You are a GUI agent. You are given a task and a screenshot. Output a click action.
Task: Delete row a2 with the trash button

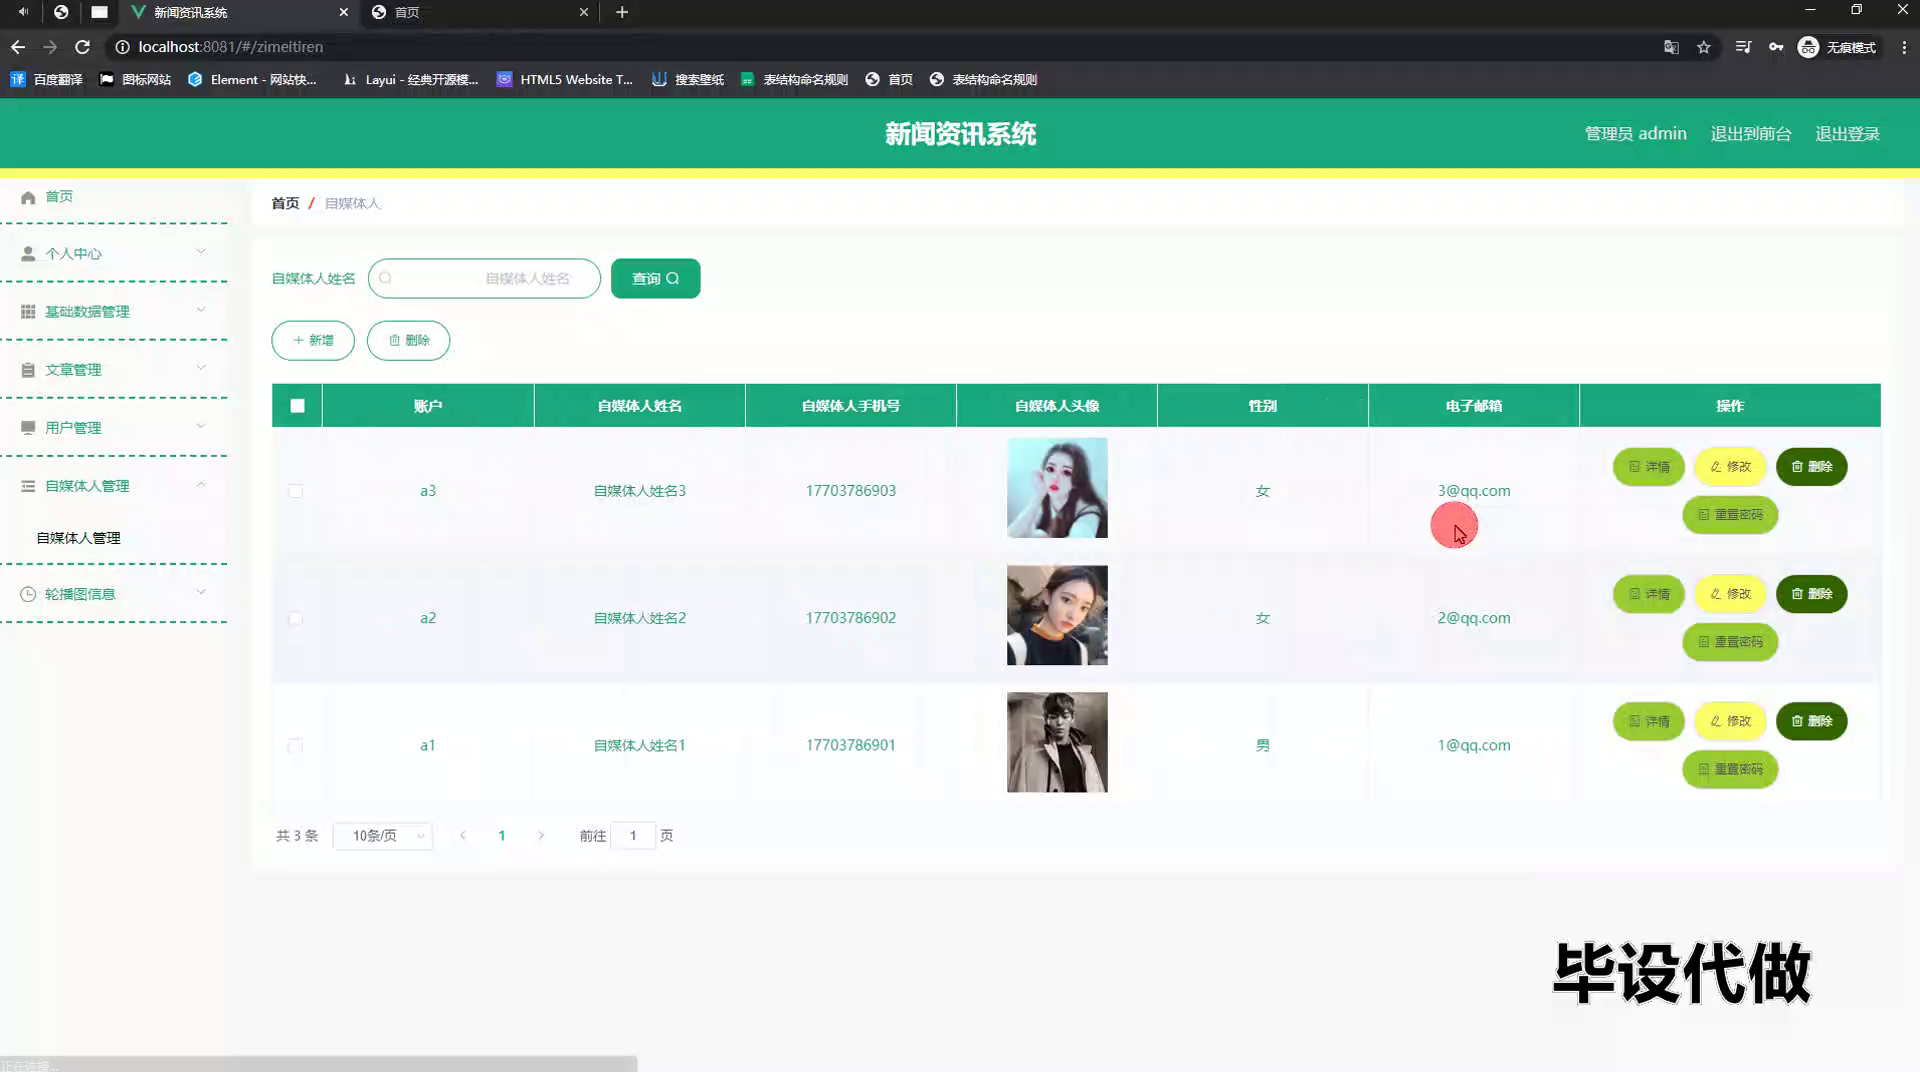pyautogui.click(x=1811, y=594)
